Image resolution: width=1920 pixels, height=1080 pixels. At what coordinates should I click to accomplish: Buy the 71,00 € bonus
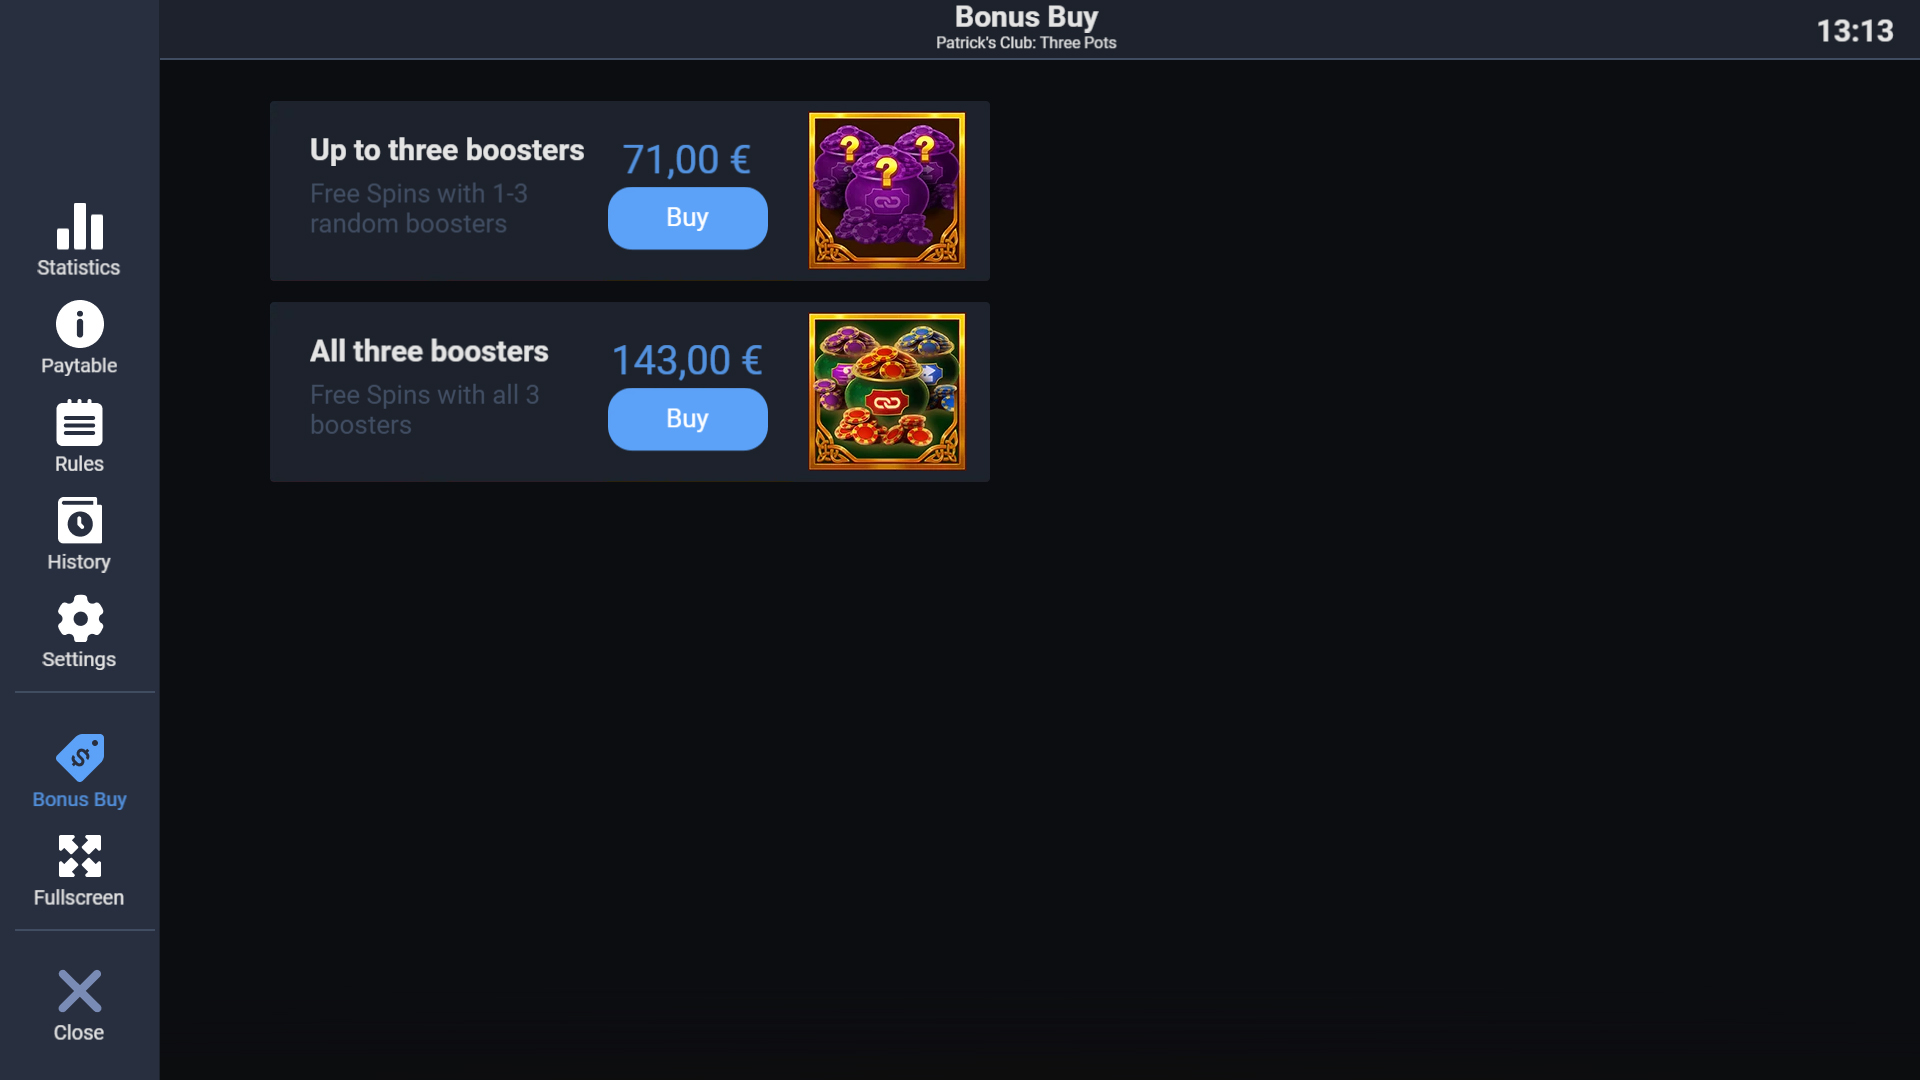[688, 218]
